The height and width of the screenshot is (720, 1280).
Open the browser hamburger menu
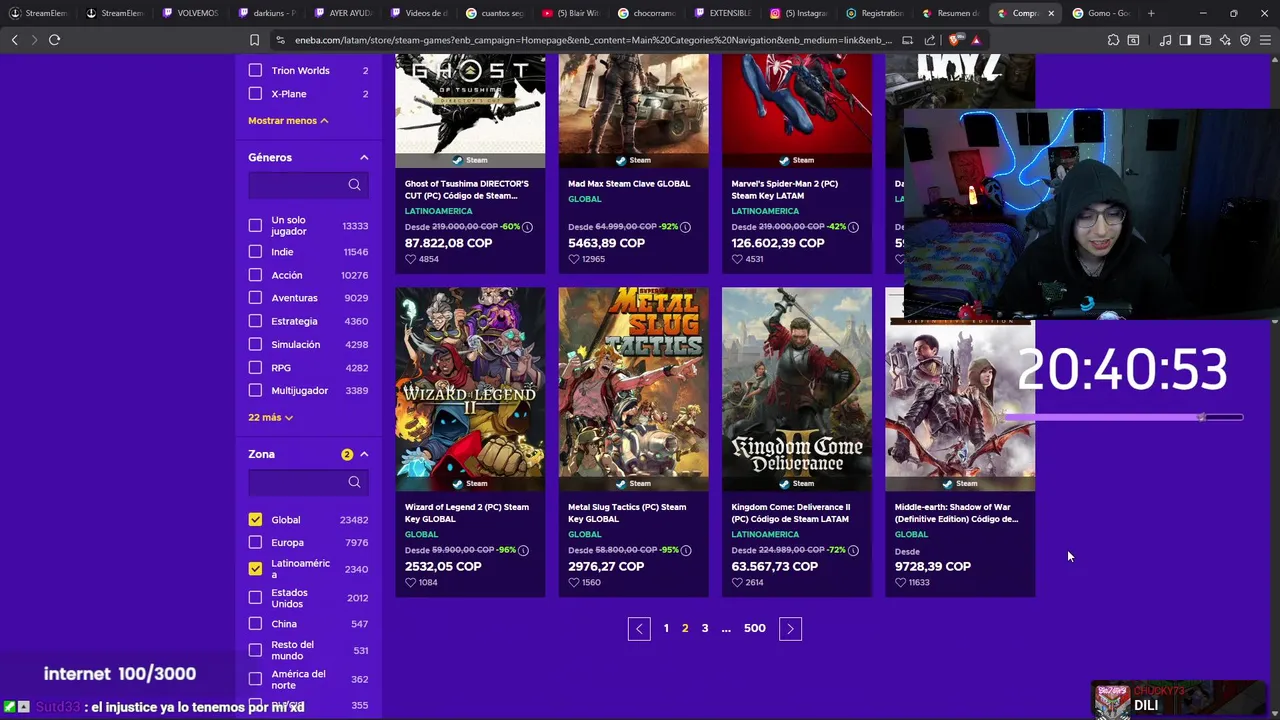tap(1265, 40)
